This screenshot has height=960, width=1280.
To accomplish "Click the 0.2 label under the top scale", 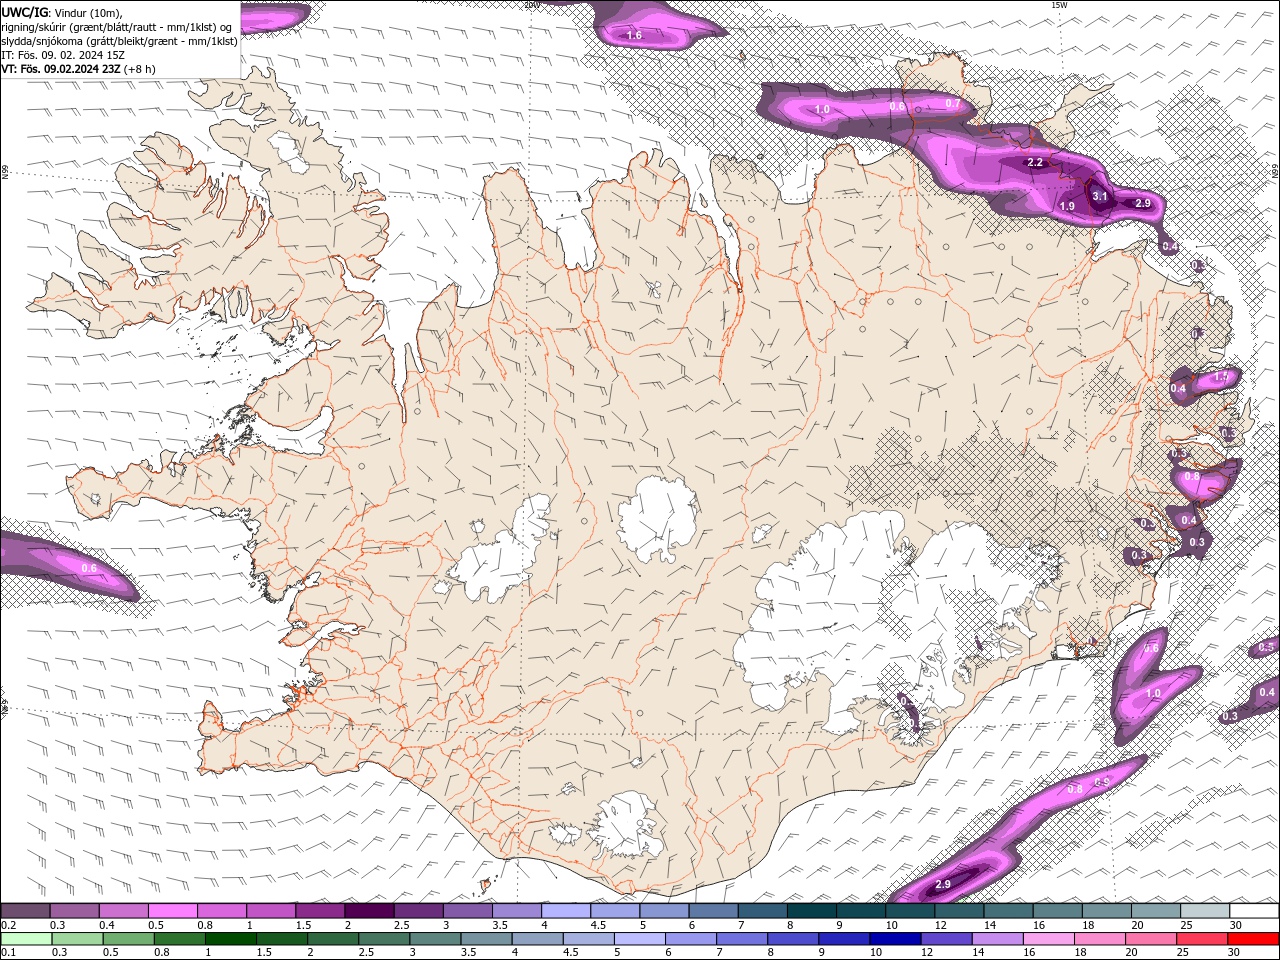I will coord(8,925).
